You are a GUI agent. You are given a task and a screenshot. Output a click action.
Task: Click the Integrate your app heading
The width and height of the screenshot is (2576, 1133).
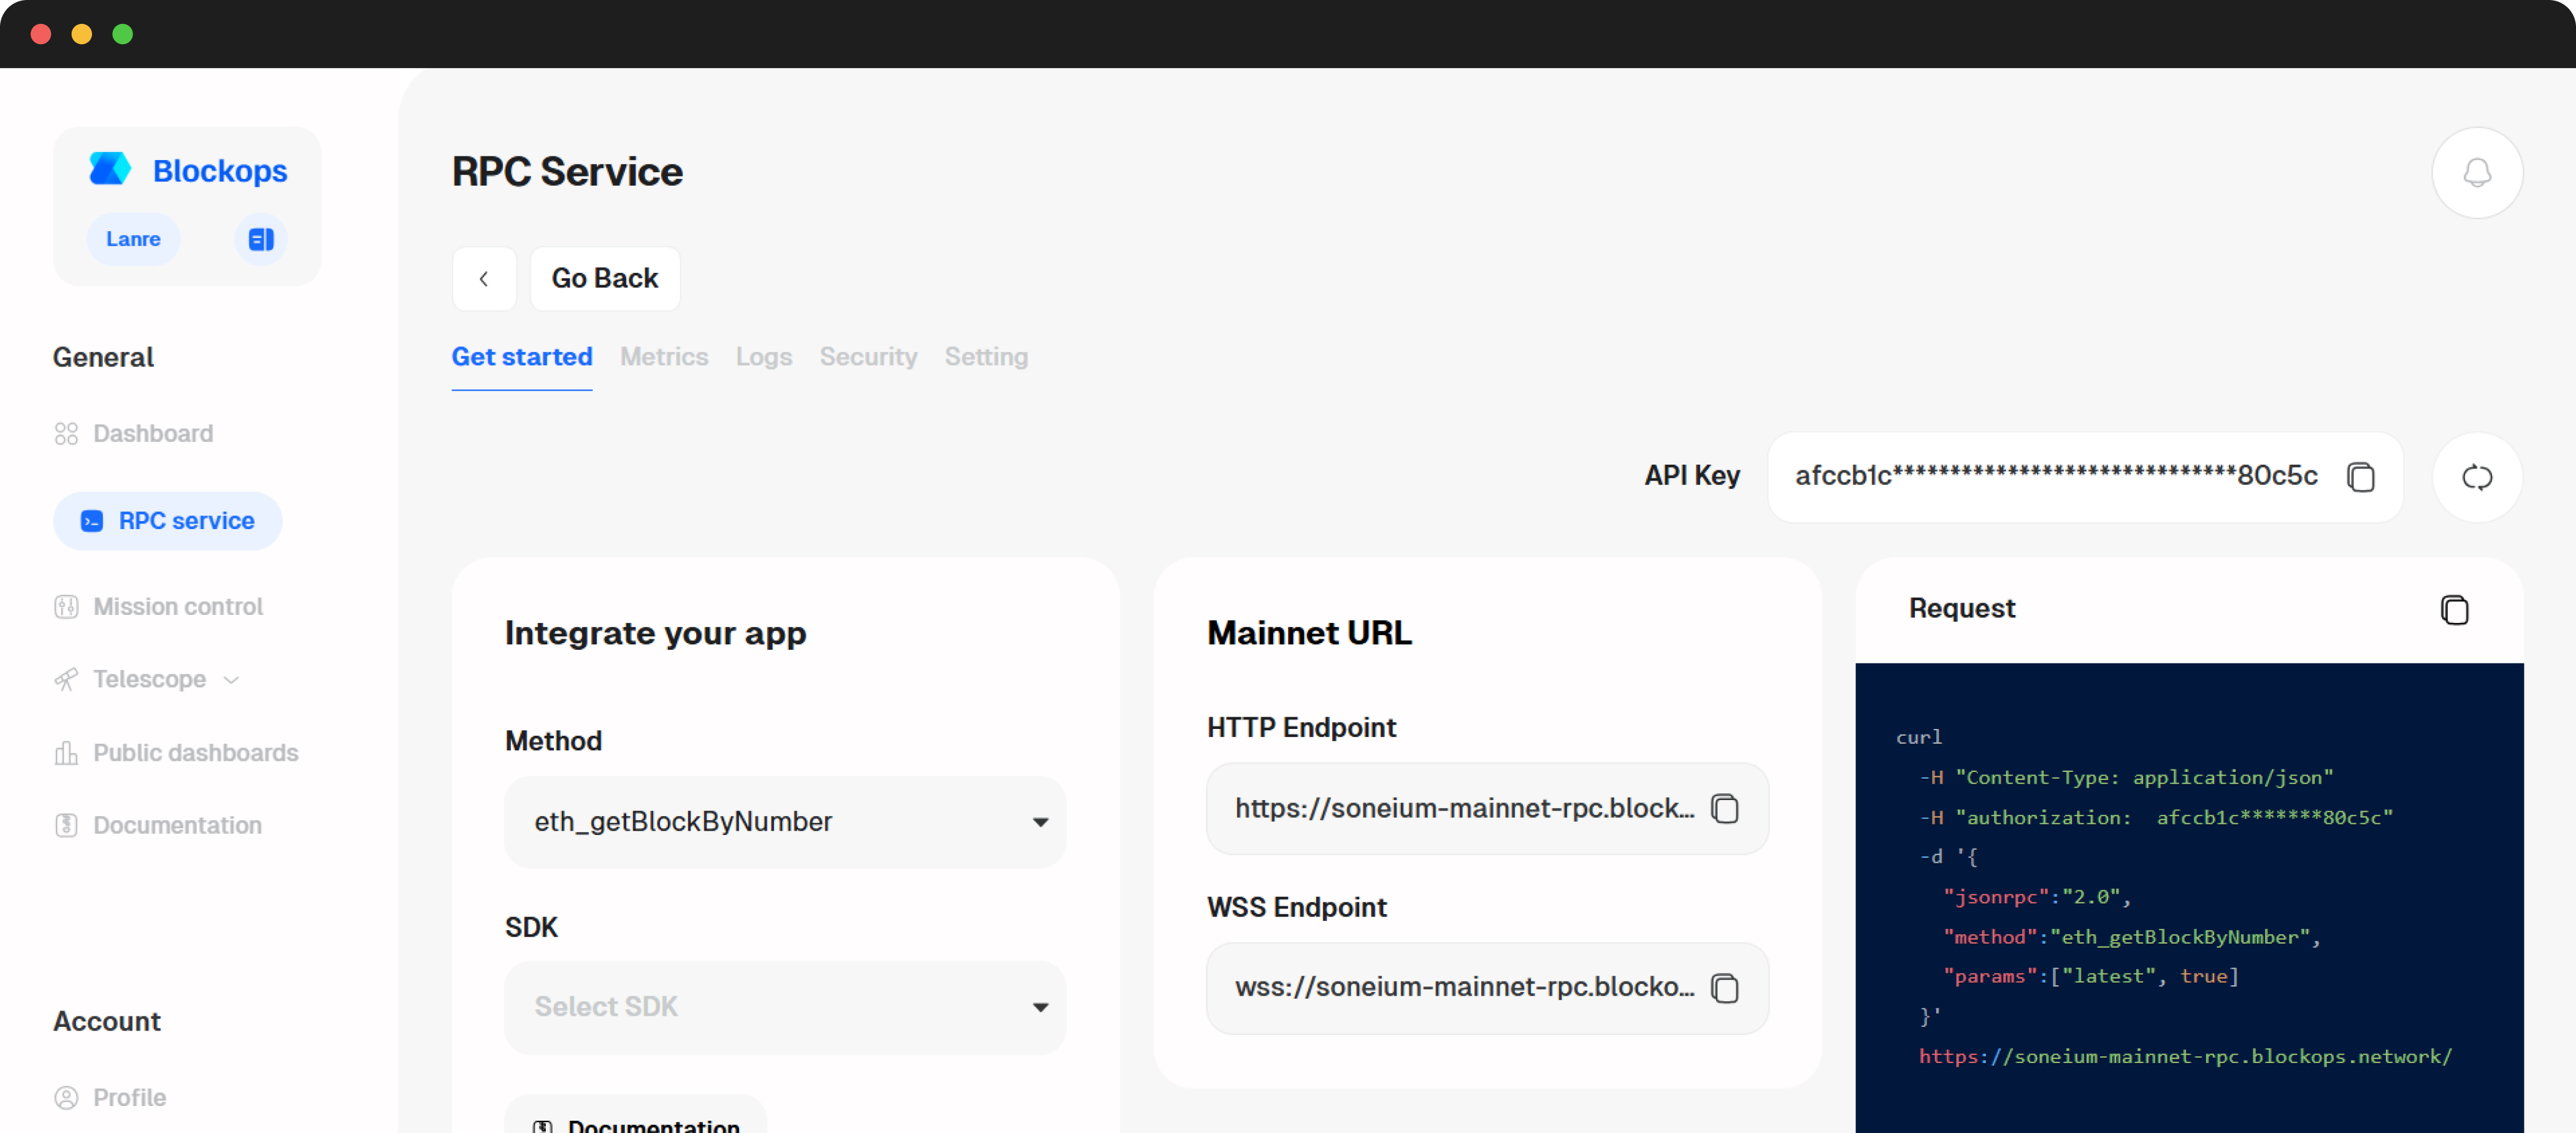pyautogui.click(x=655, y=633)
